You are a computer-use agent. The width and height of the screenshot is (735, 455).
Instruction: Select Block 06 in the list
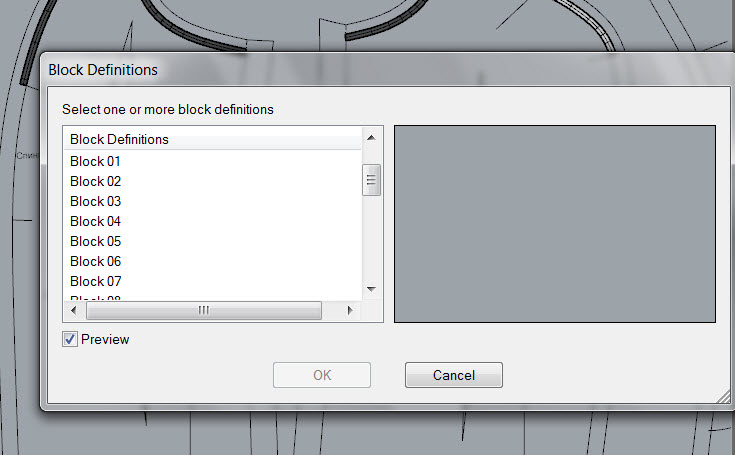click(x=95, y=261)
